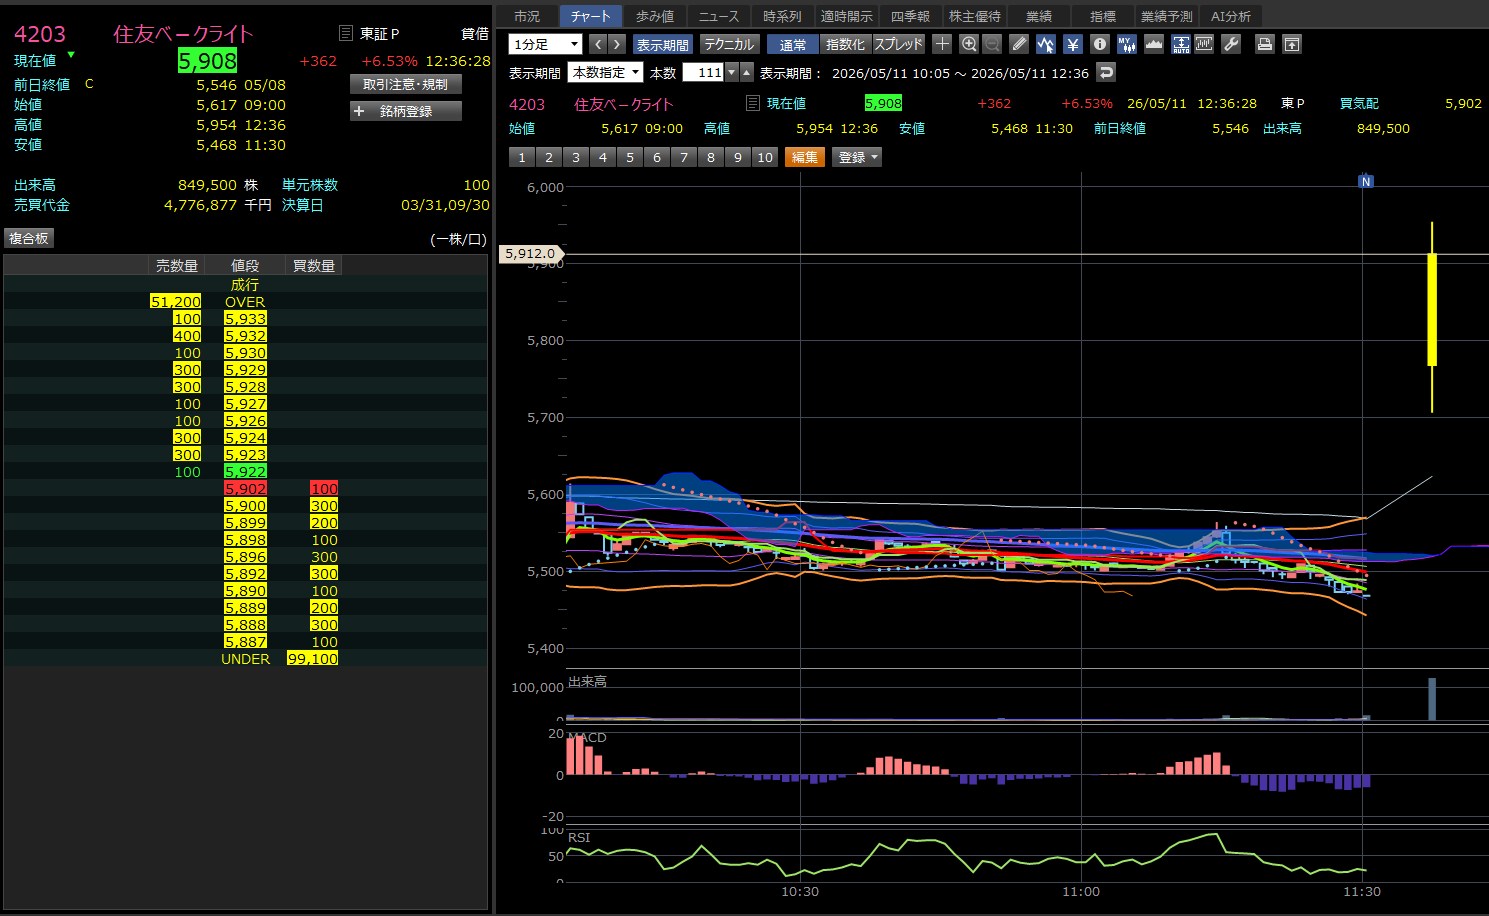Image resolution: width=1489 pixels, height=916 pixels.
Task: Click the MY candlestick chart icon
Action: (1126, 44)
